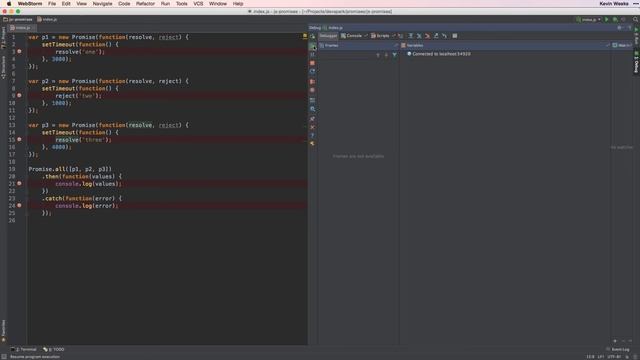This screenshot has height=360, width=640.
Task: Toggle breakpoint on line 9
Action: (x=19, y=96)
